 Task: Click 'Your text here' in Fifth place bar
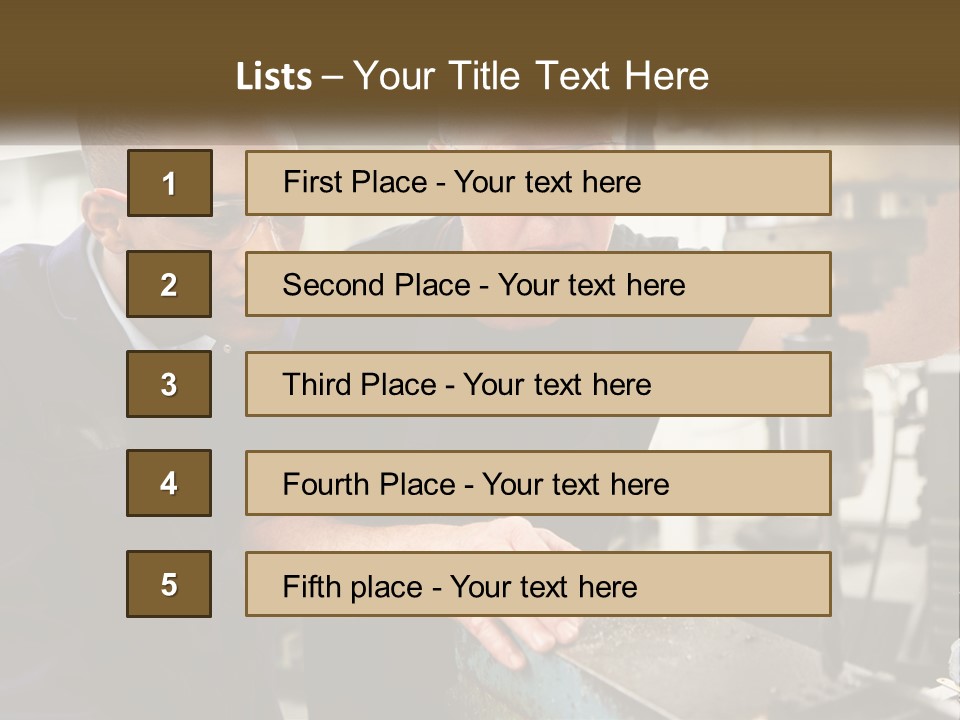(544, 587)
